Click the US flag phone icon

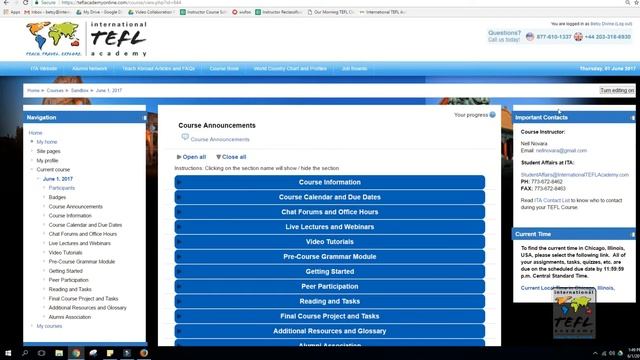530,37
